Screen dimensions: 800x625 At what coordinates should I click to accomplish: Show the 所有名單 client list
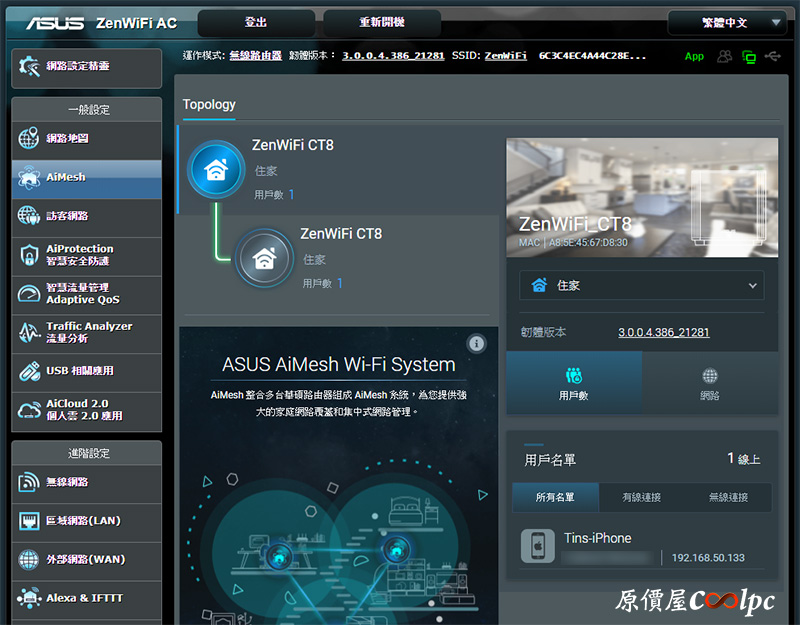click(x=555, y=497)
